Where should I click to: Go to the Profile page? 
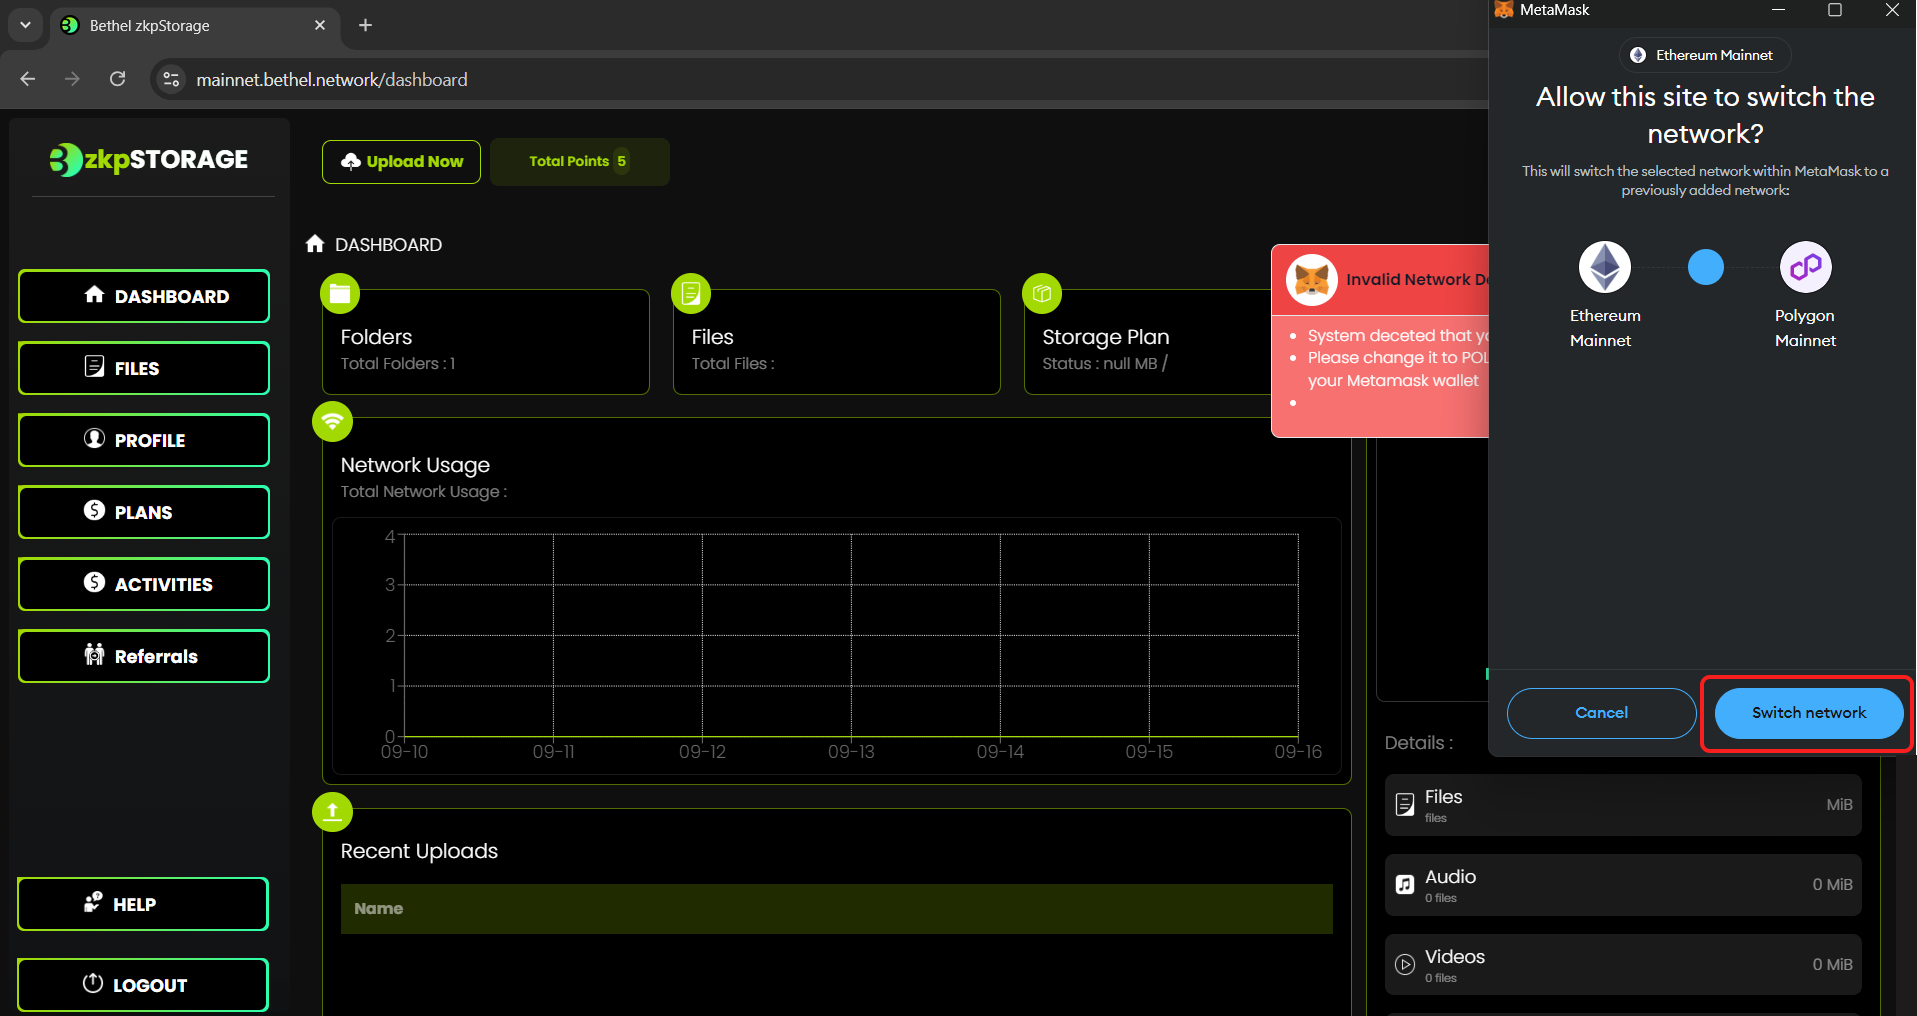point(144,440)
